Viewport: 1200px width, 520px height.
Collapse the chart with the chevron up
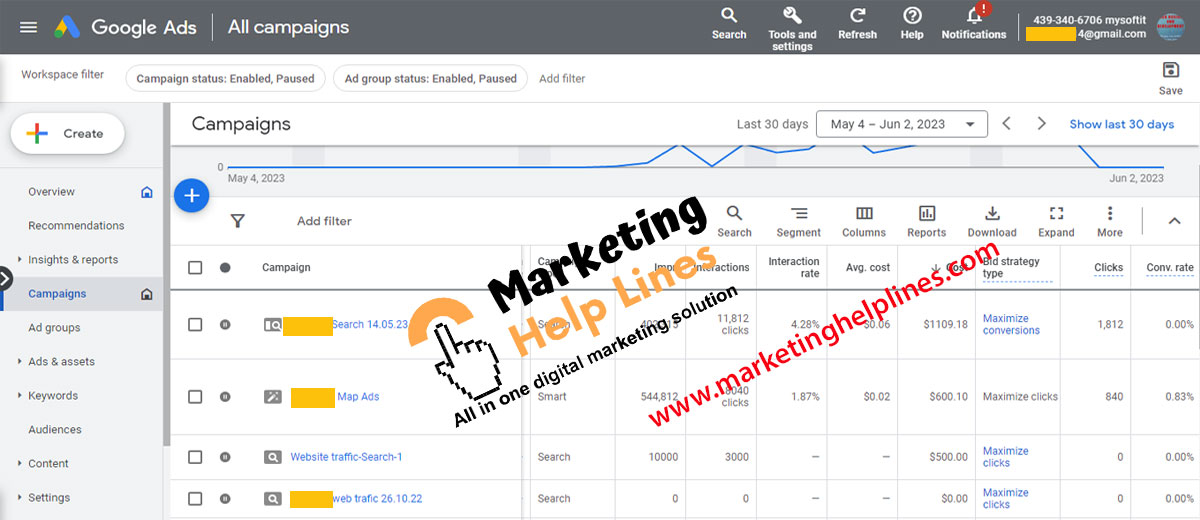[x=1175, y=221]
